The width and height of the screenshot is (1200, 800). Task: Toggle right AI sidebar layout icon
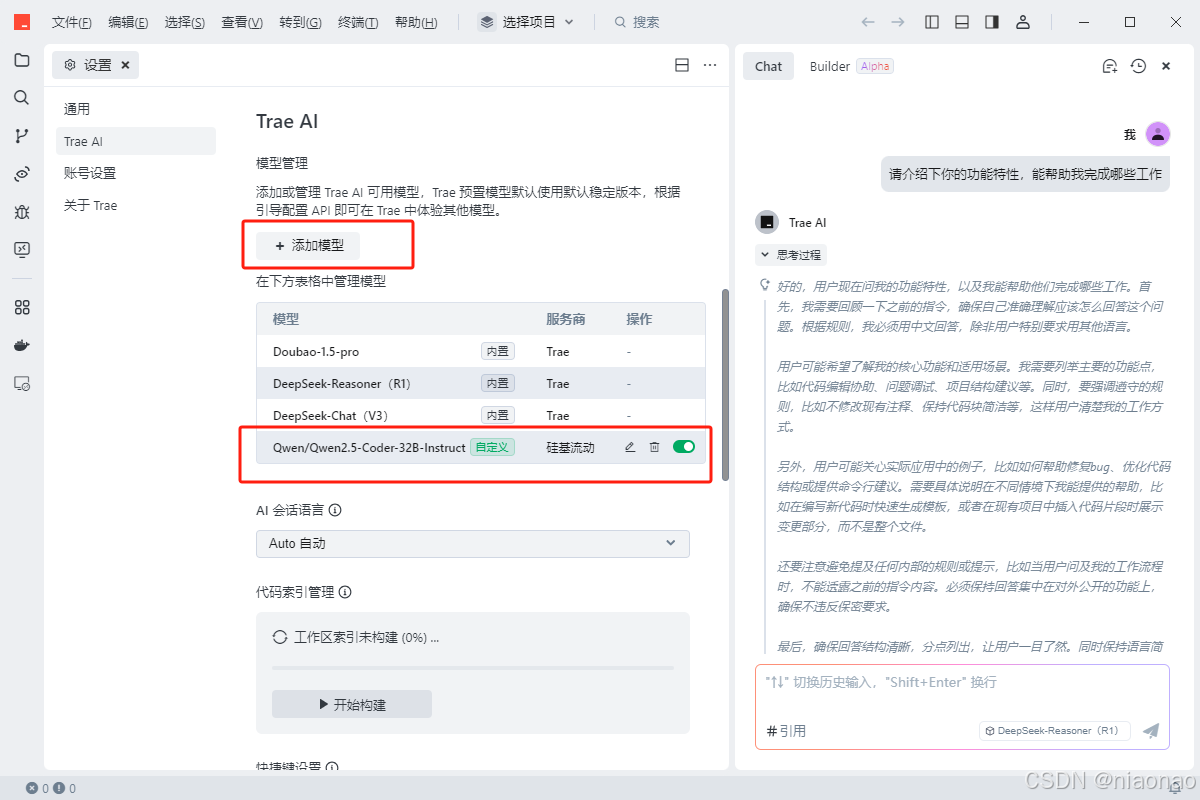tap(992, 22)
